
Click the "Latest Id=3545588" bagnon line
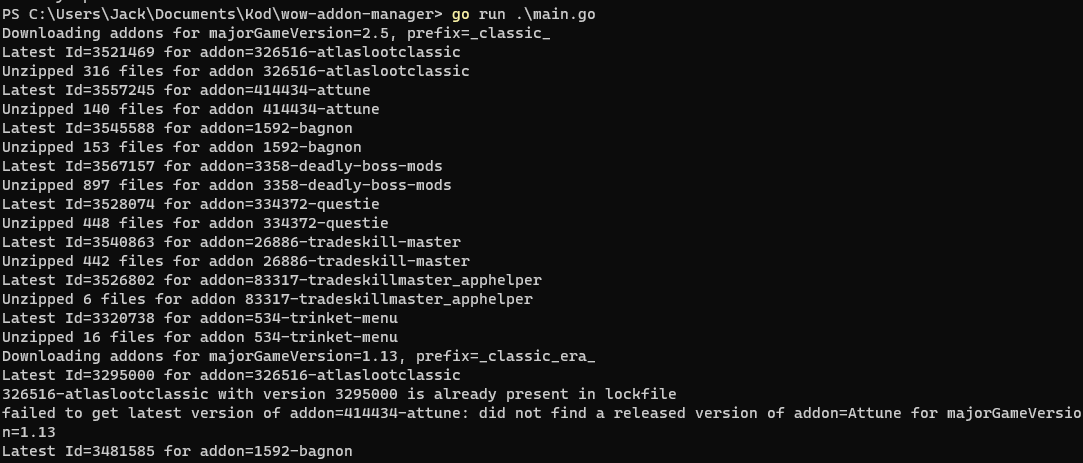(177, 128)
